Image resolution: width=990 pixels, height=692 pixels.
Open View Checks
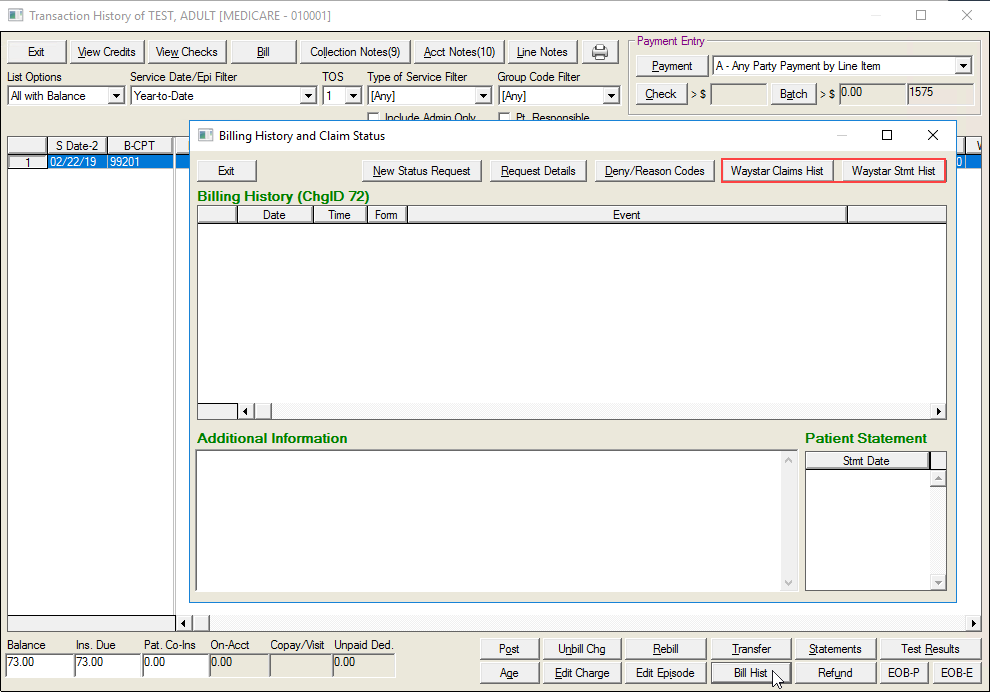pos(187,52)
